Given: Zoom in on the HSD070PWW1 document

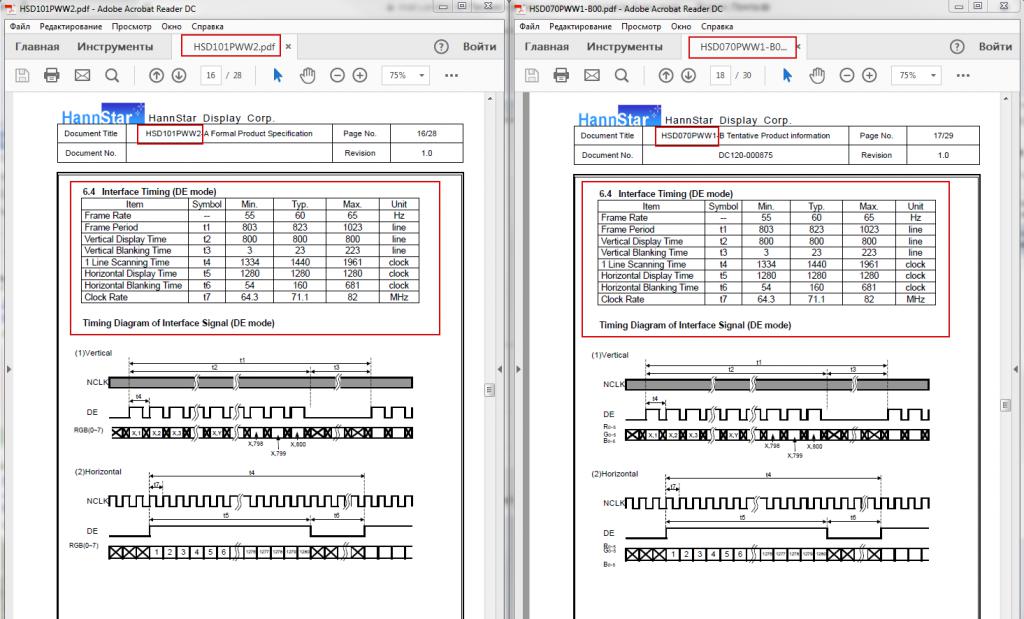Looking at the screenshot, I should 870,75.
